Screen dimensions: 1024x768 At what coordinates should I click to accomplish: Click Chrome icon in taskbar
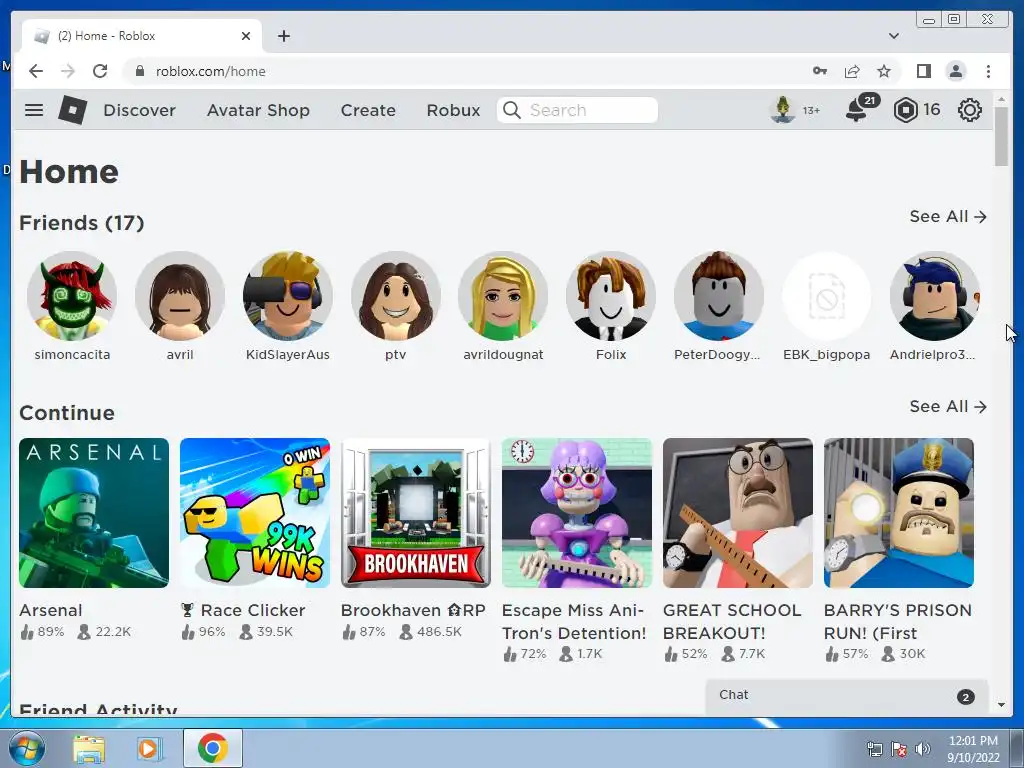pyautogui.click(x=213, y=748)
